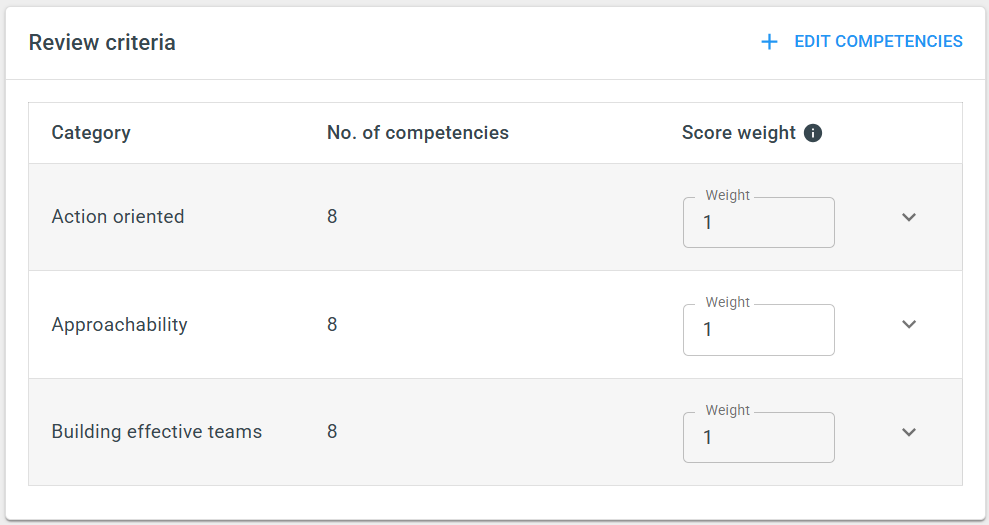Focus the Action oriented weight field
Viewport: 989px width, 525px height.
pyautogui.click(x=759, y=222)
